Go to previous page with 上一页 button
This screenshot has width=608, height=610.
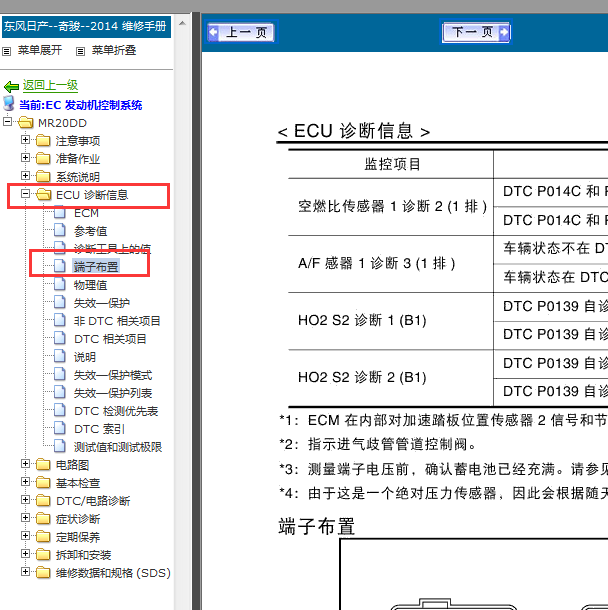pos(241,32)
